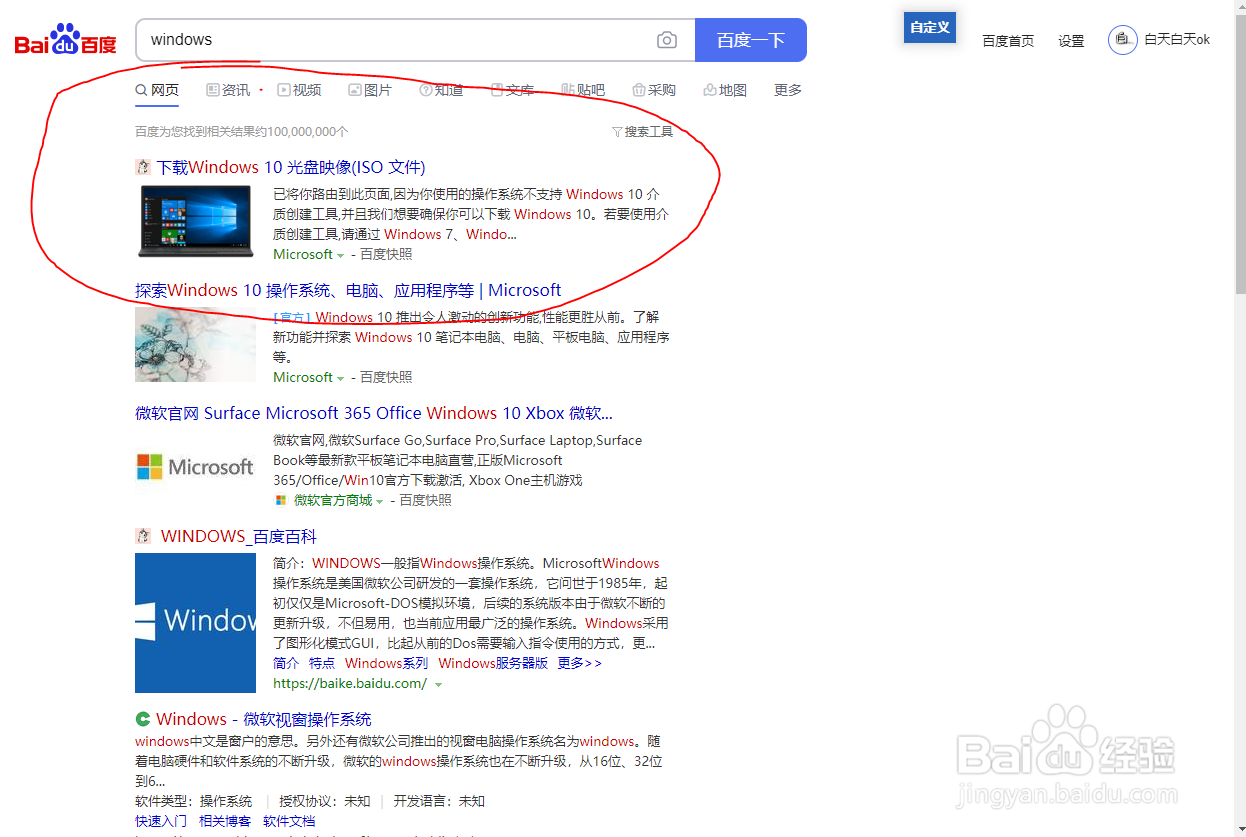Open 百度快照 for ISO download result

point(386,254)
